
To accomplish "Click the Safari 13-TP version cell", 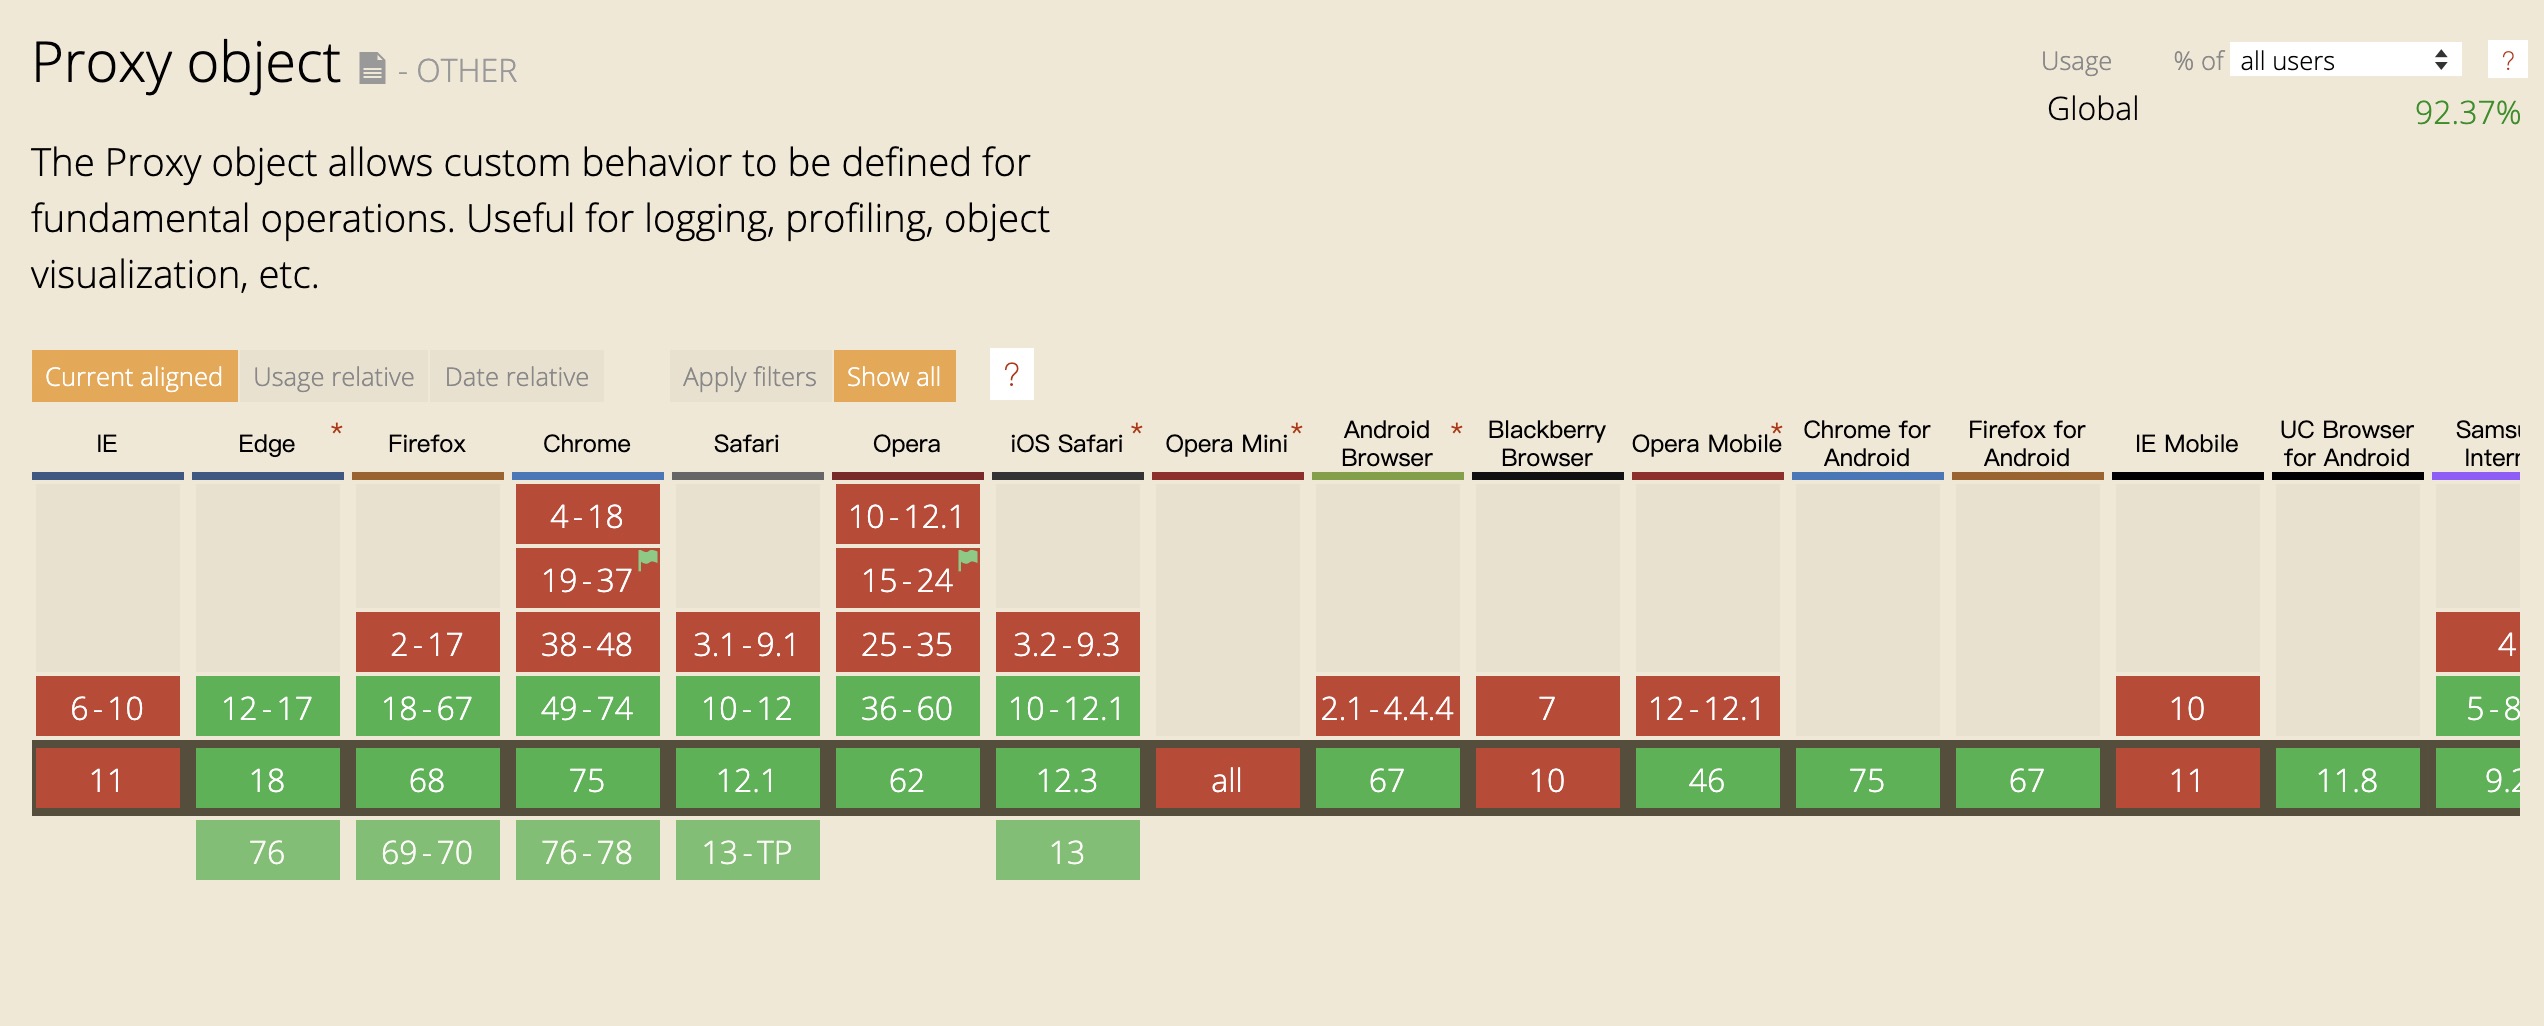I will click(747, 852).
